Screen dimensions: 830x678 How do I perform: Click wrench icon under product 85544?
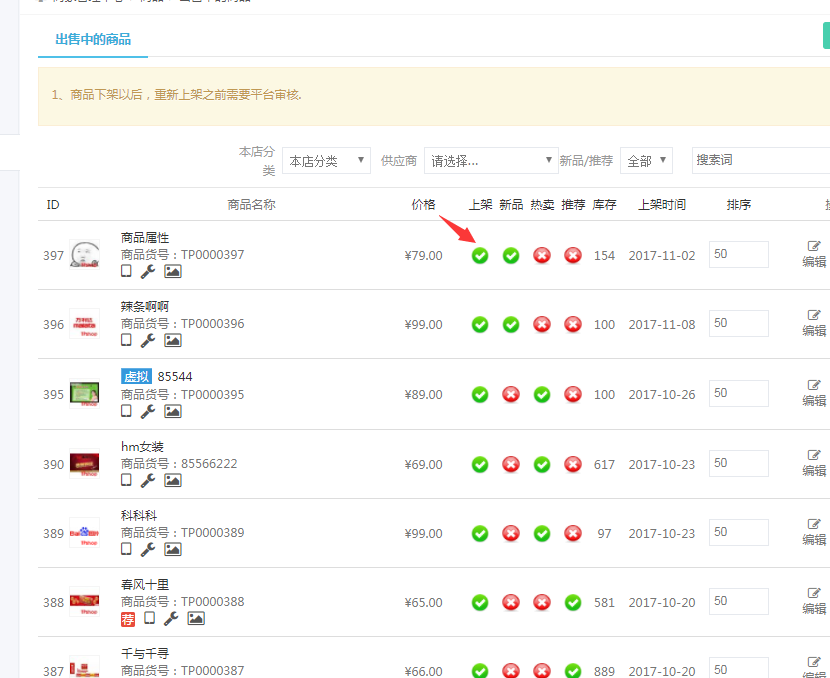[x=148, y=411]
